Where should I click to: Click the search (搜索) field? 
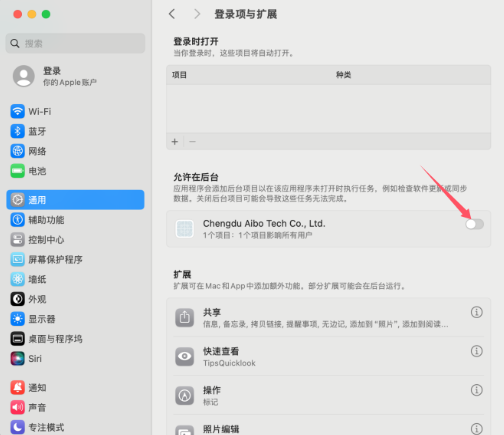[x=75, y=43]
